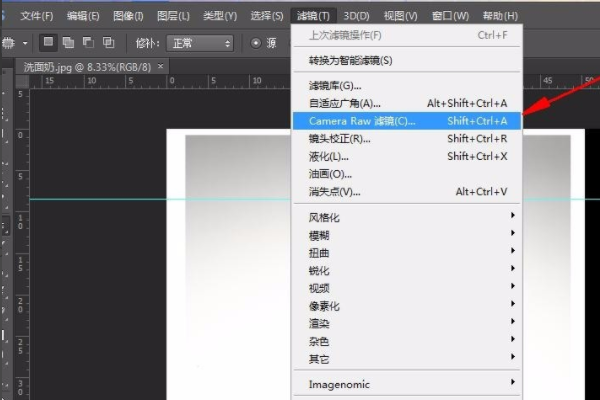The height and width of the screenshot is (400, 600).
Task: Select the Intersect with Selection icon
Action: click(108, 43)
